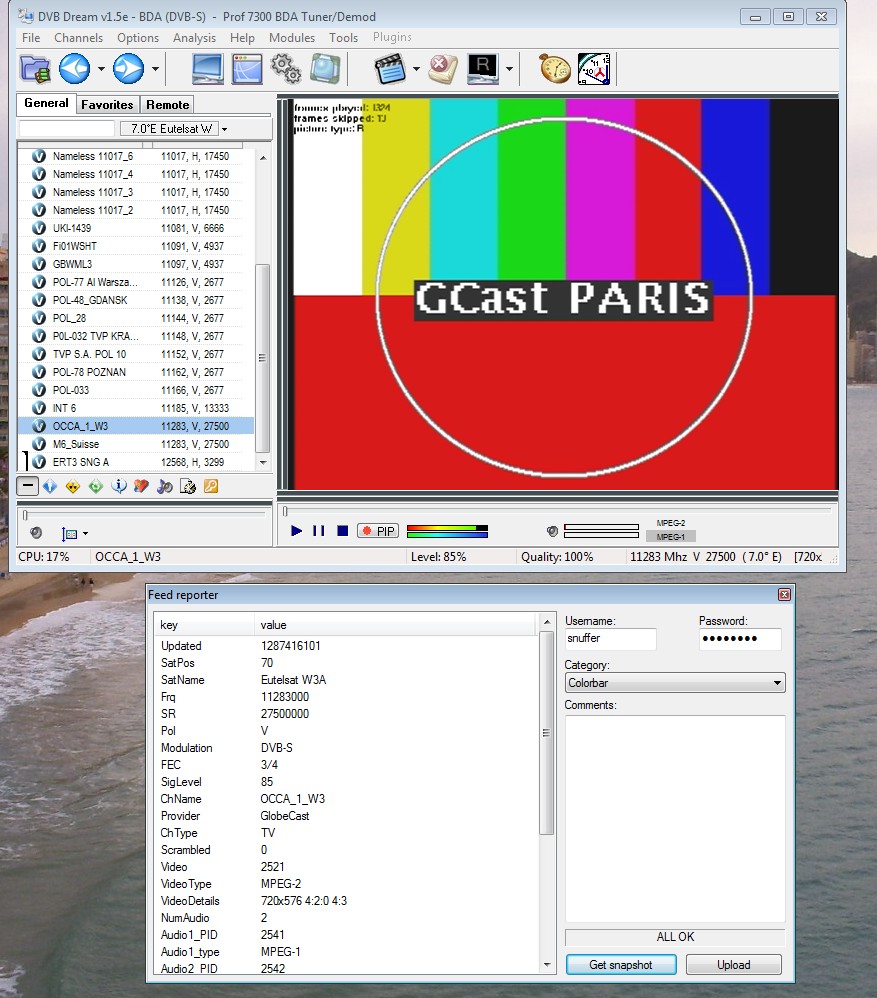This screenshot has height=998, width=877.
Task: Open the previous channel arrow dropdown
Action: [101, 69]
